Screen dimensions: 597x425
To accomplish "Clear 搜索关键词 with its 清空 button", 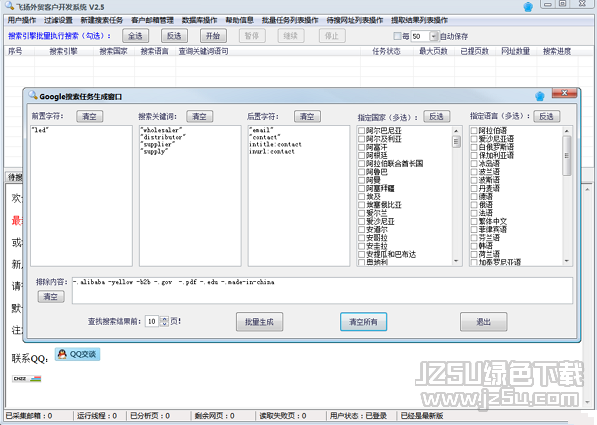I will [x=200, y=117].
